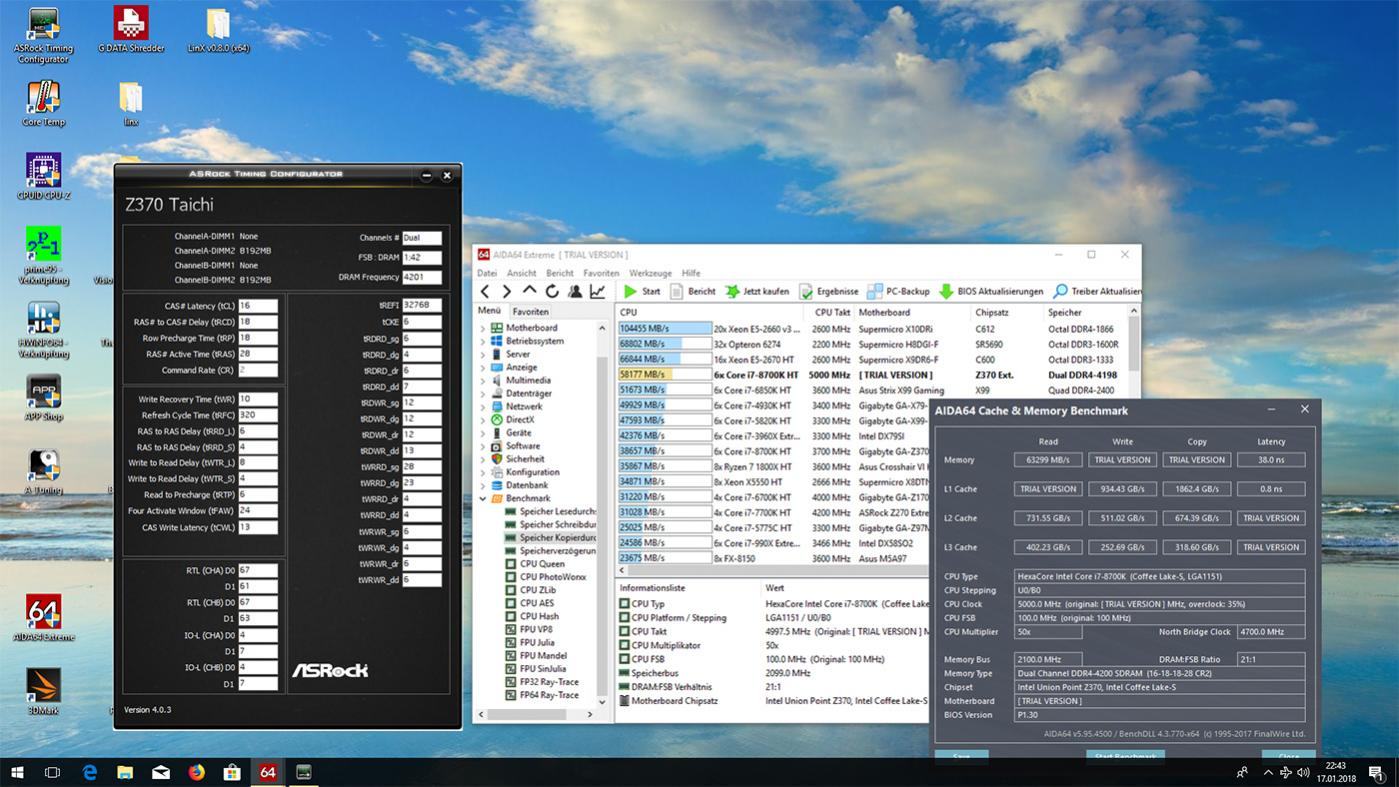Open Firefox from the taskbar
Screen dimensions: 1399x787
pos(196,772)
